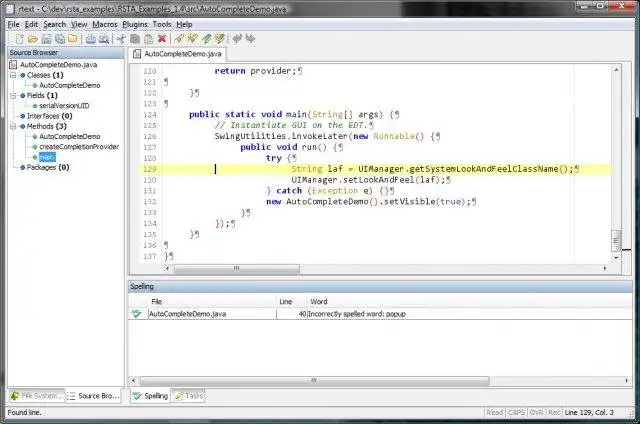Click the File column header in Spelling

[157, 302]
